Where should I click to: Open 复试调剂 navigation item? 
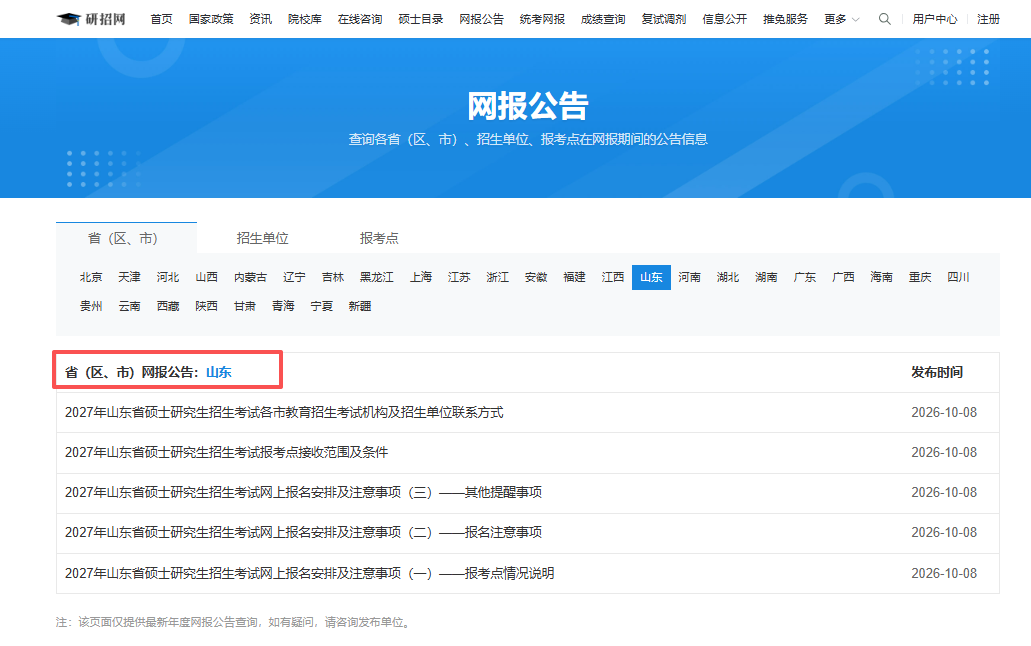click(663, 19)
